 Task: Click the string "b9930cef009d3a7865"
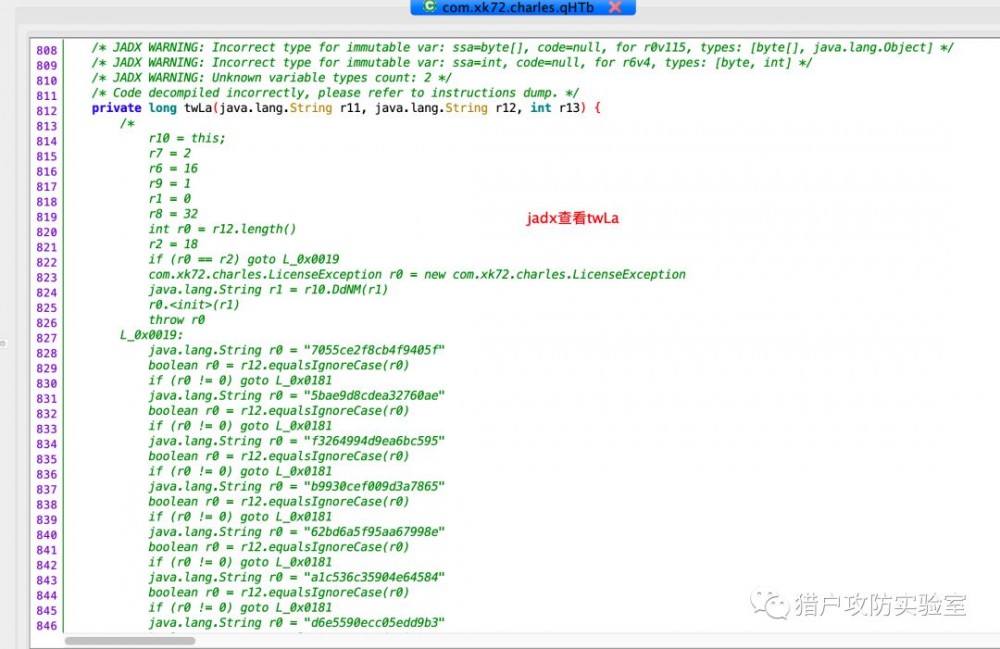pyautogui.click(x=374, y=486)
